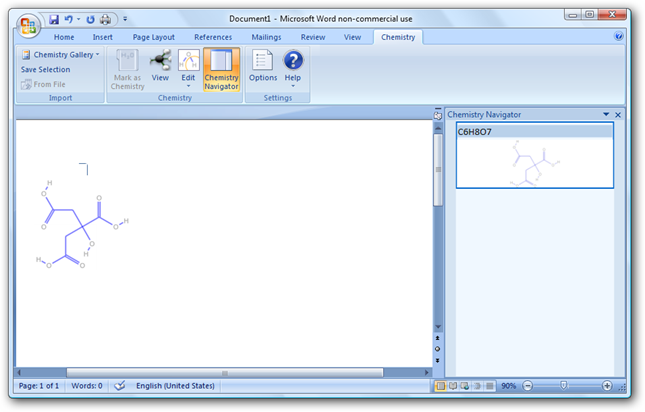Viewport: 645px width, 412px height.
Task: Select the C6H8O7 molecule thumbnail
Action: click(x=535, y=155)
